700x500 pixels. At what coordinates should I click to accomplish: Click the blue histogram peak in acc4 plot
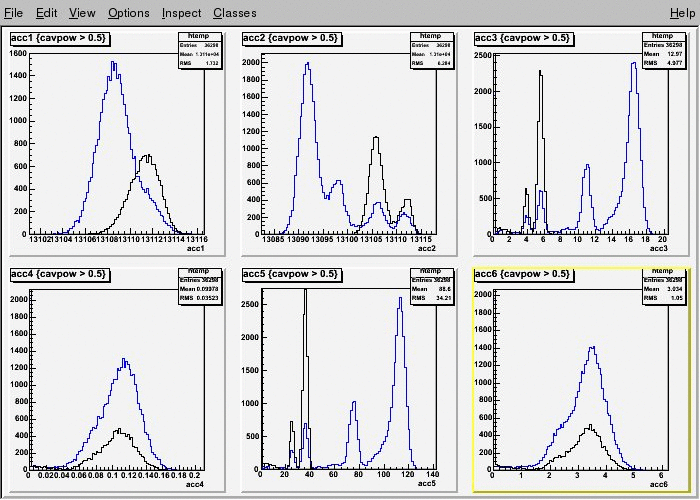(x=124, y=359)
